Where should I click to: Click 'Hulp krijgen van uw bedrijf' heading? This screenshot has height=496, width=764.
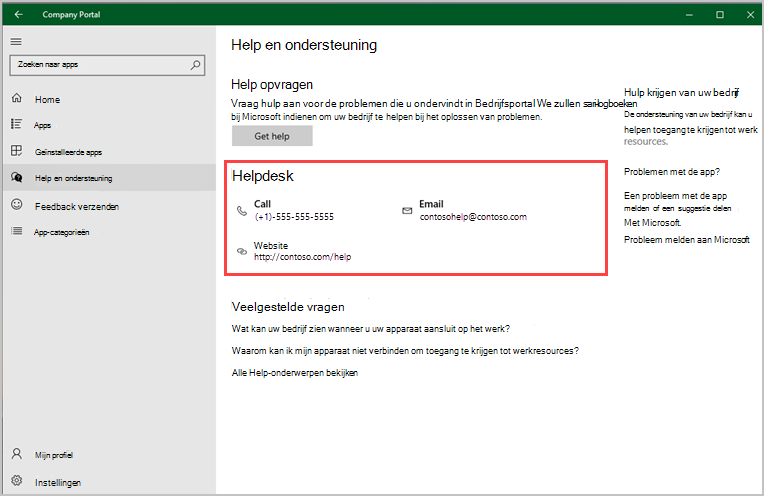click(x=682, y=93)
